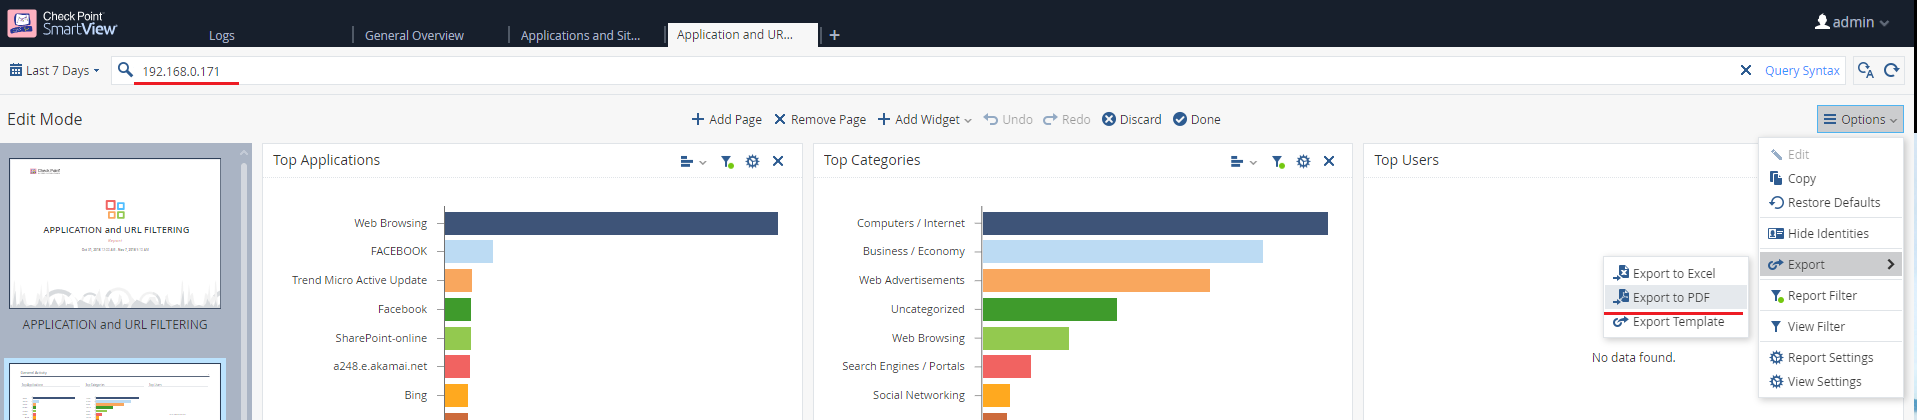Clear the query with the X icon
Image resolution: width=1917 pixels, height=420 pixels.
tap(1746, 70)
